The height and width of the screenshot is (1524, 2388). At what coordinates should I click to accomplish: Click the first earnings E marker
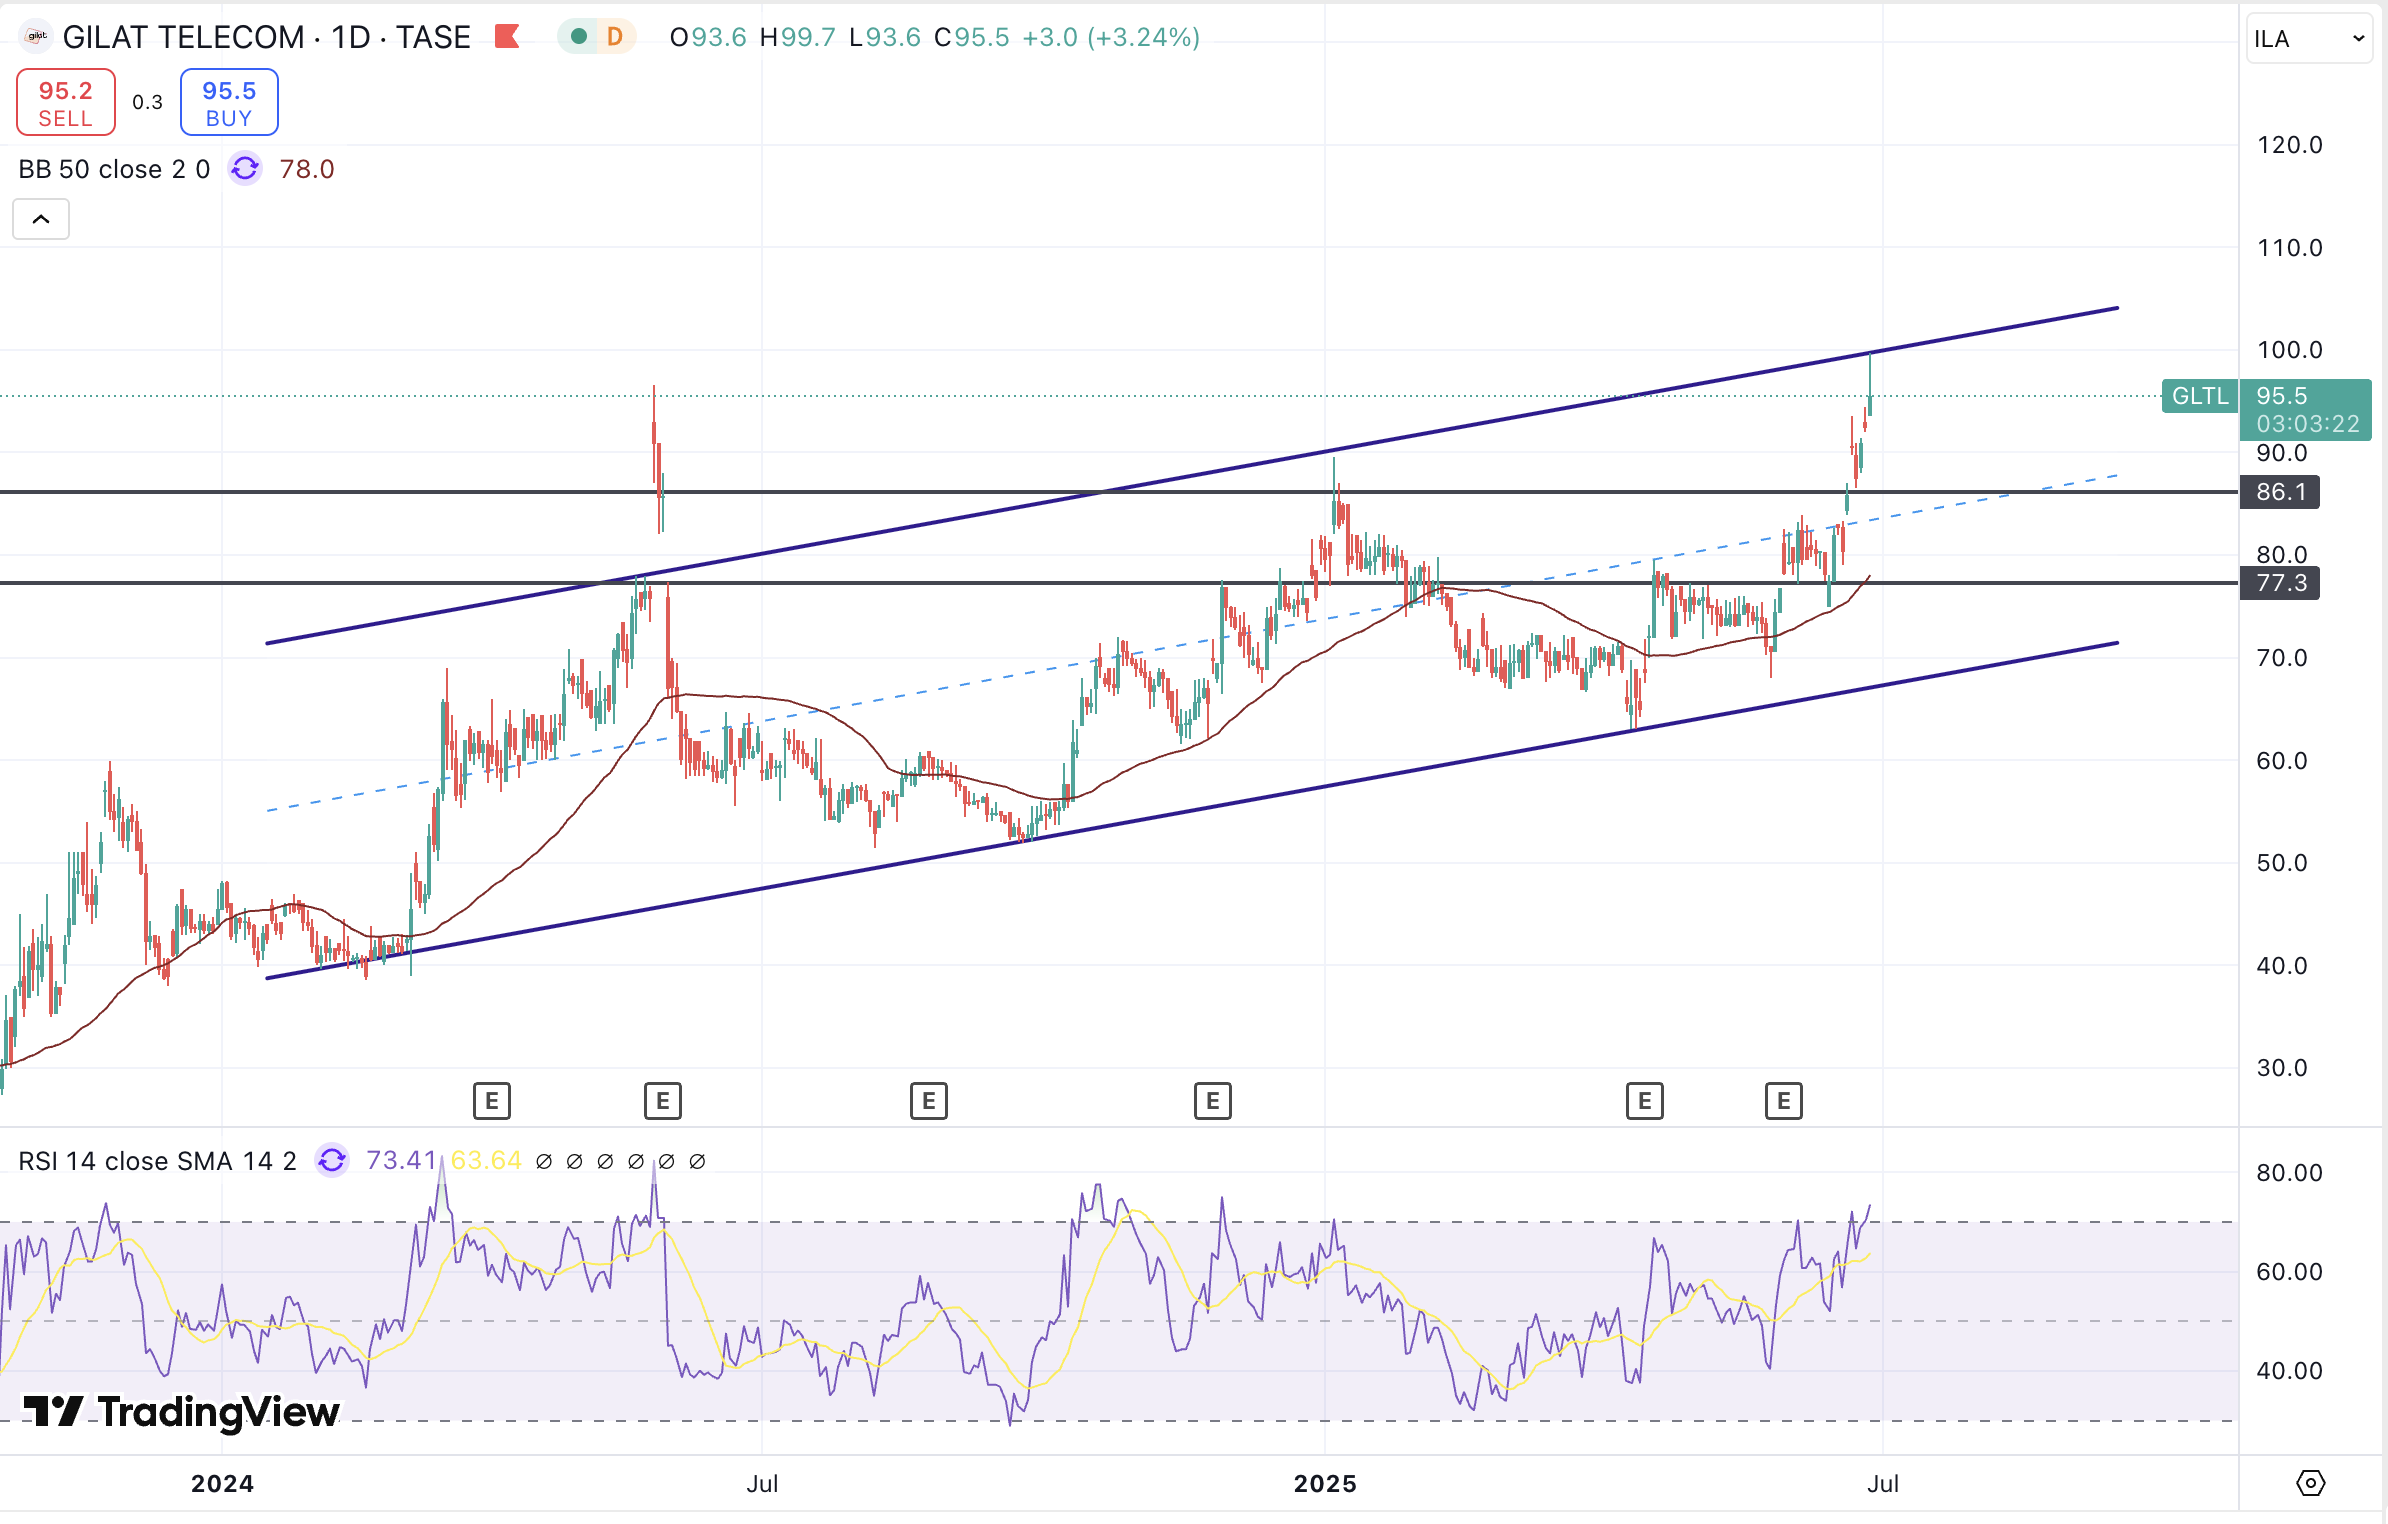point(491,1101)
